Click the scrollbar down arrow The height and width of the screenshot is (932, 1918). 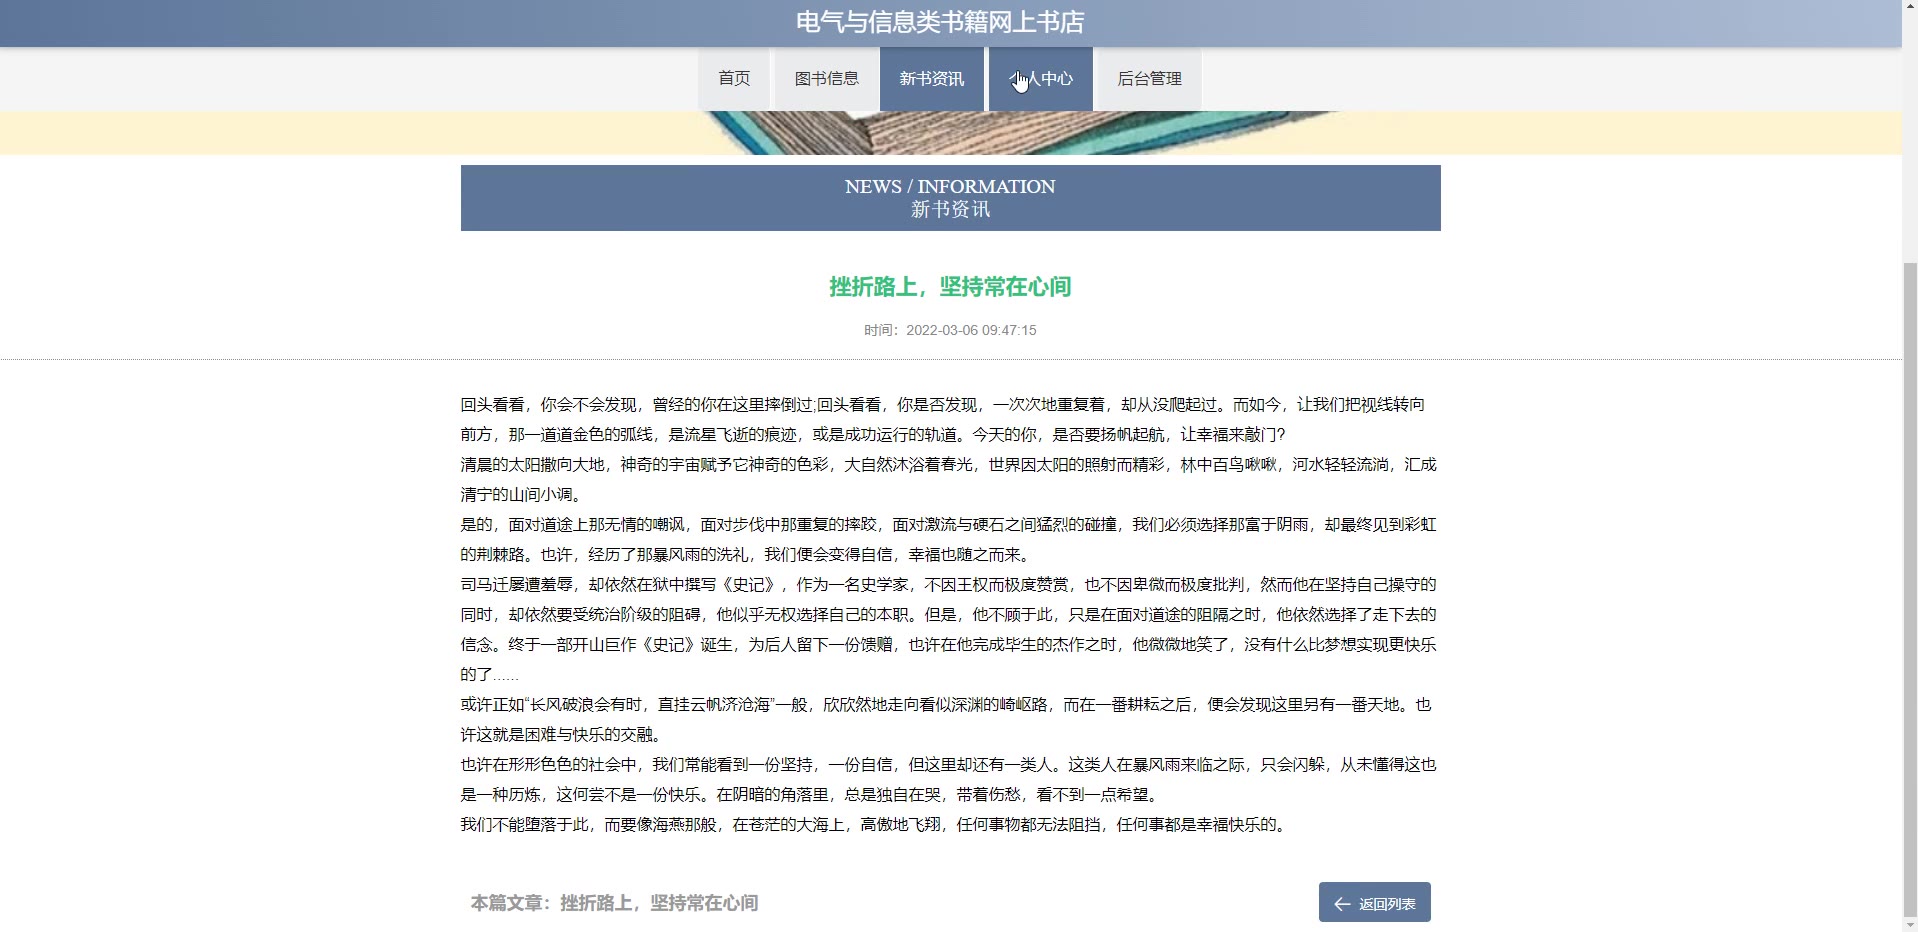pos(1909,925)
